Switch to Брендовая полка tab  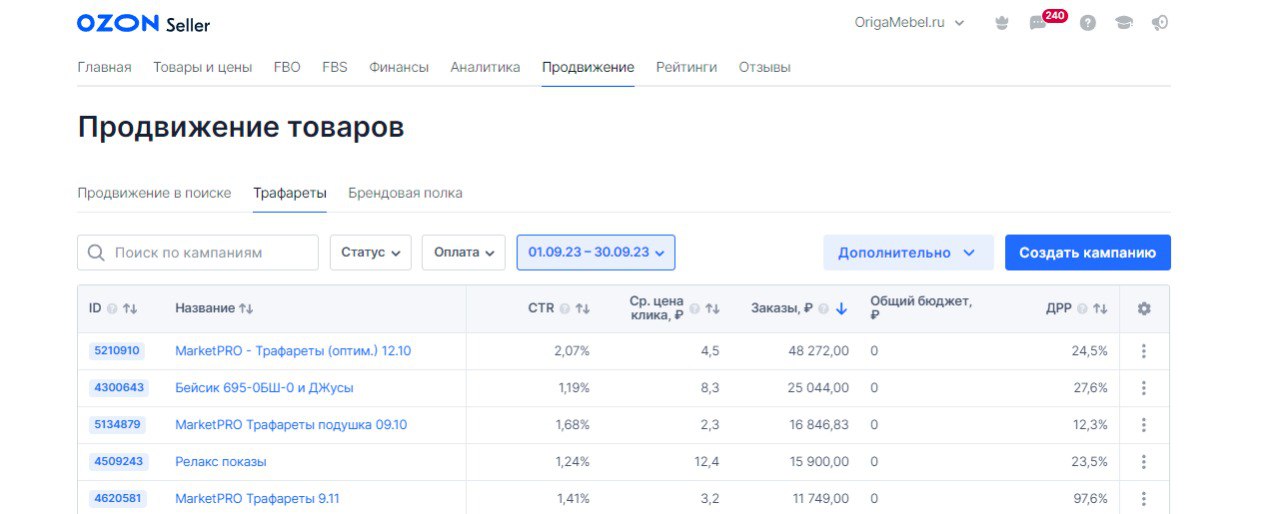(x=405, y=193)
